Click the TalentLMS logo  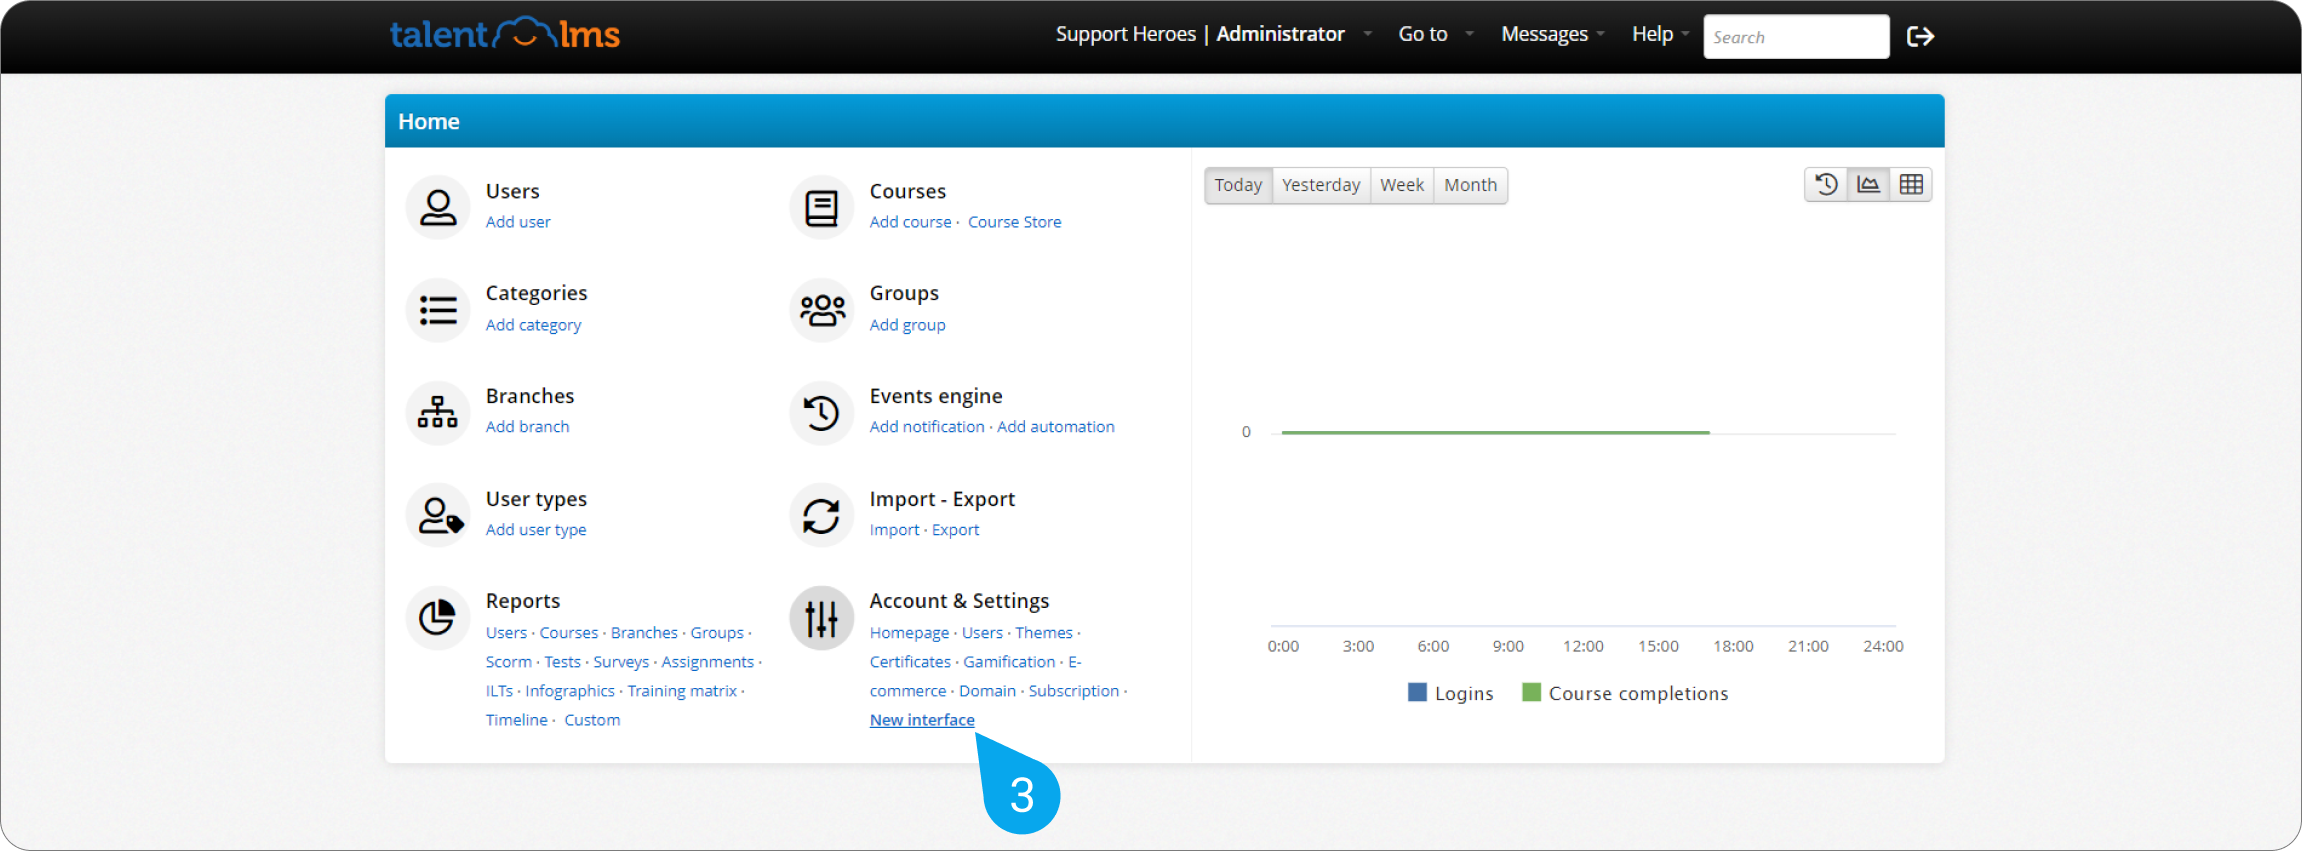point(505,35)
